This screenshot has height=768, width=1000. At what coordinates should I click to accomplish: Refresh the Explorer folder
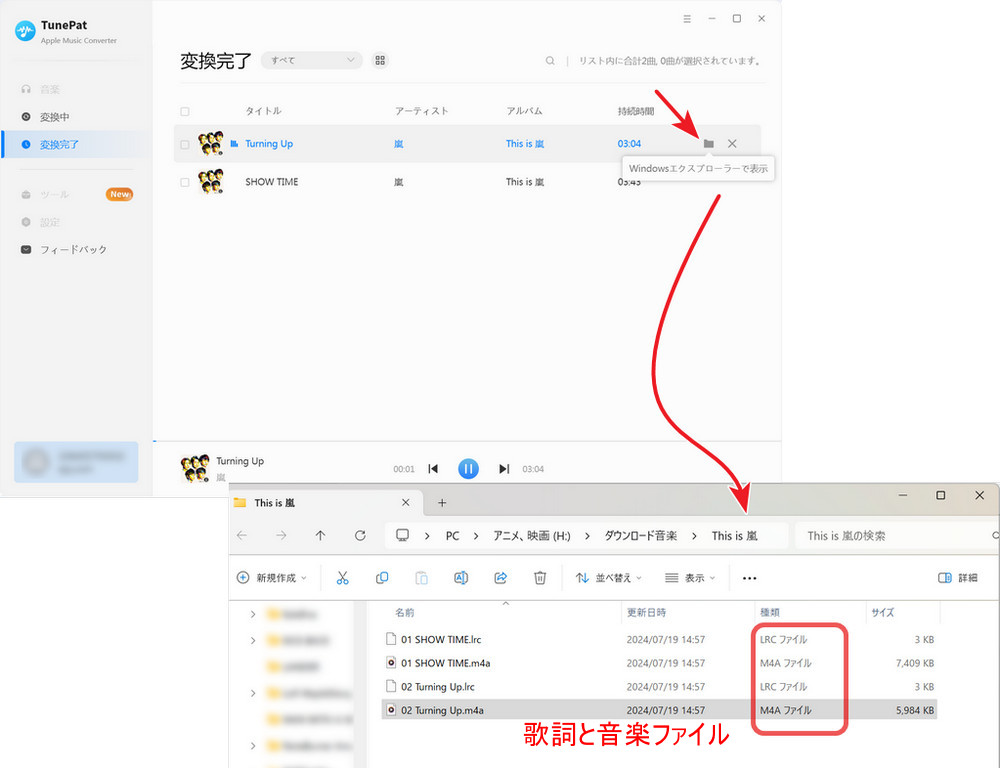pos(360,536)
